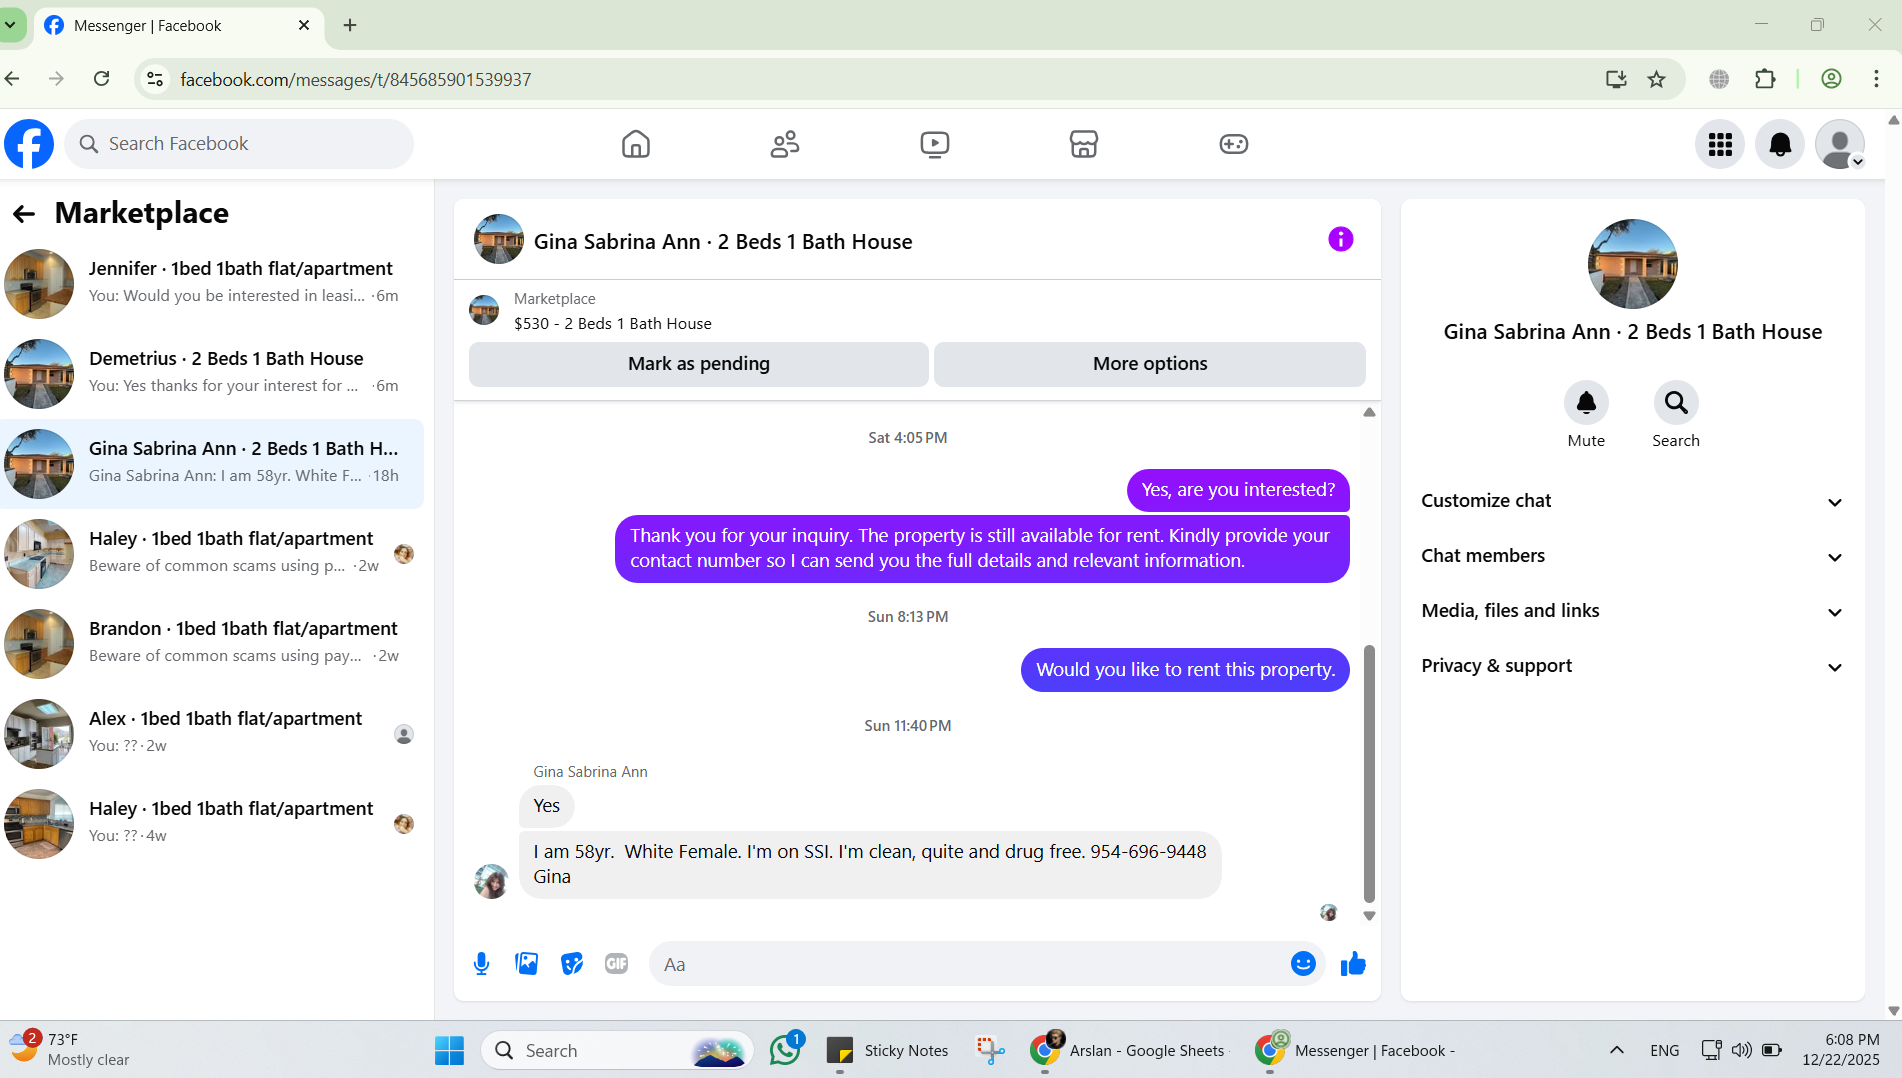Reload the page

[101, 79]
